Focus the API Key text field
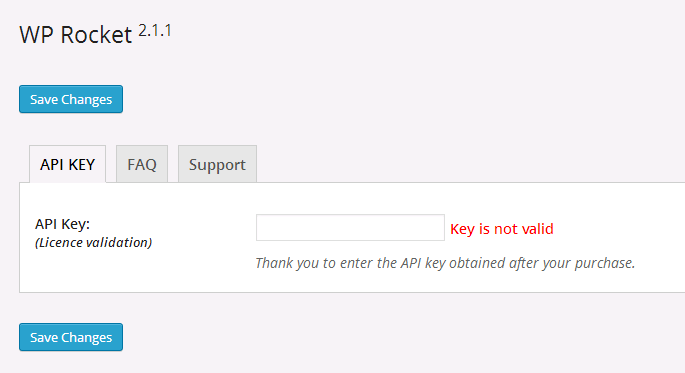 350,228
